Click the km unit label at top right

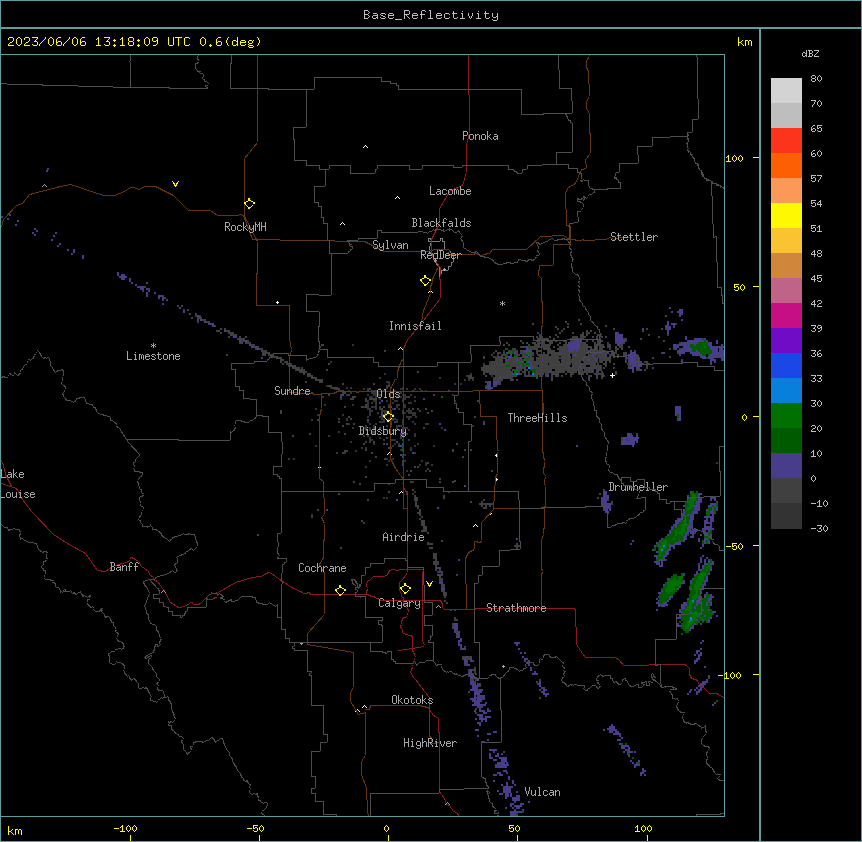coord(744,42)
